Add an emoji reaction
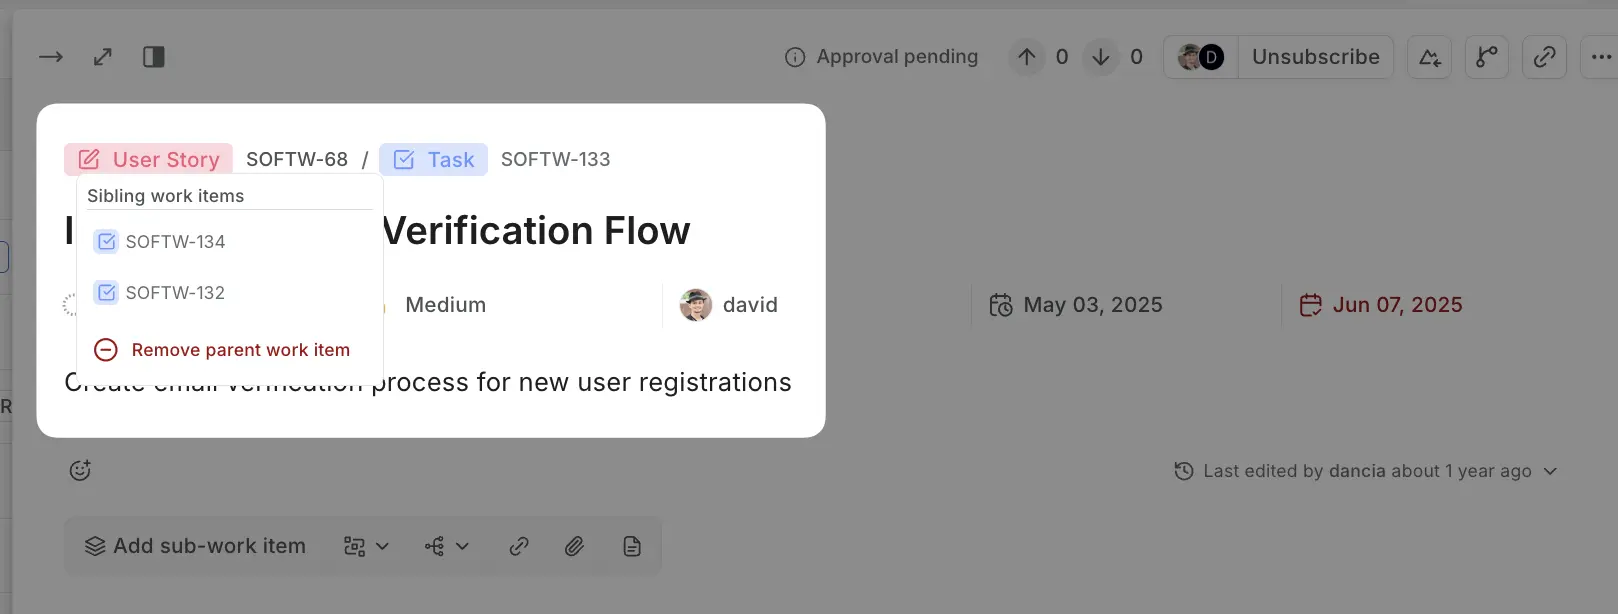This screenshot has width=1618, height=614. click(x=80, y=470)
